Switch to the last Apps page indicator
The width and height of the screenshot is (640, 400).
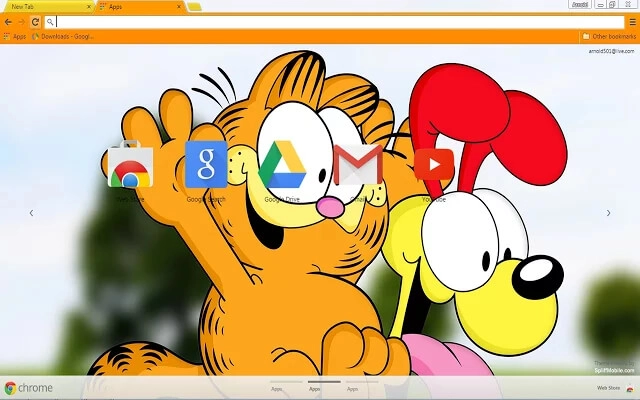[x=362, y=386]
